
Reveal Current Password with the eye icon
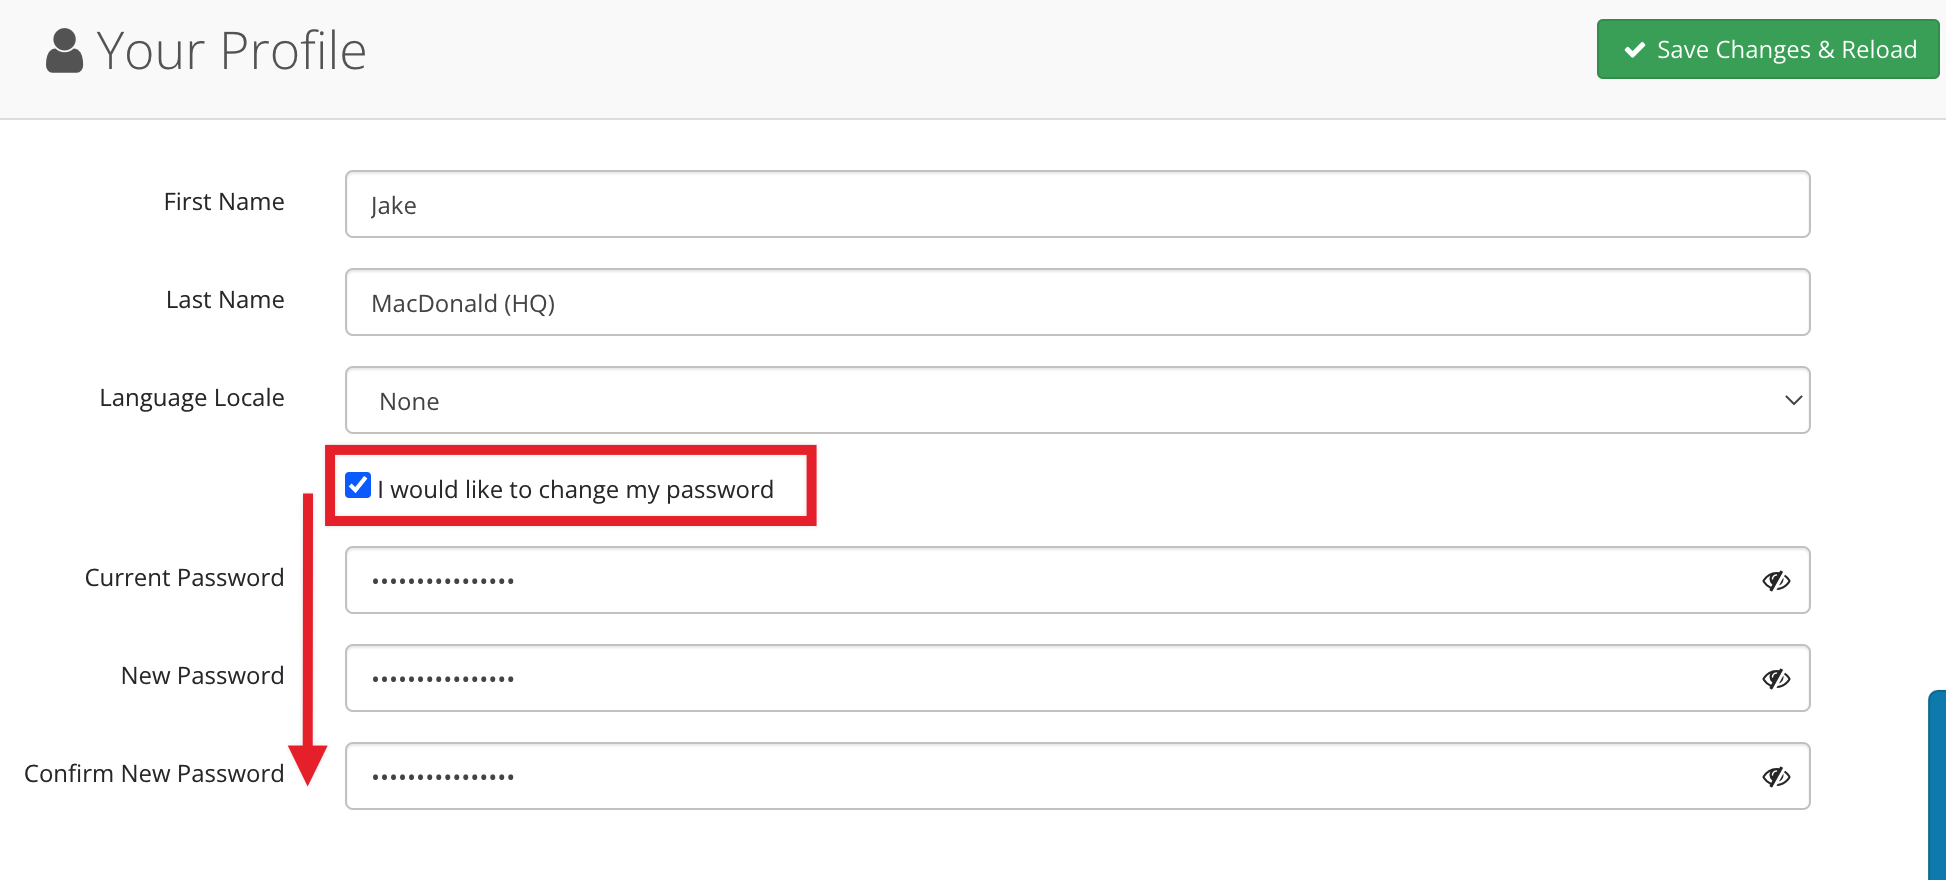click(1776, 581)
